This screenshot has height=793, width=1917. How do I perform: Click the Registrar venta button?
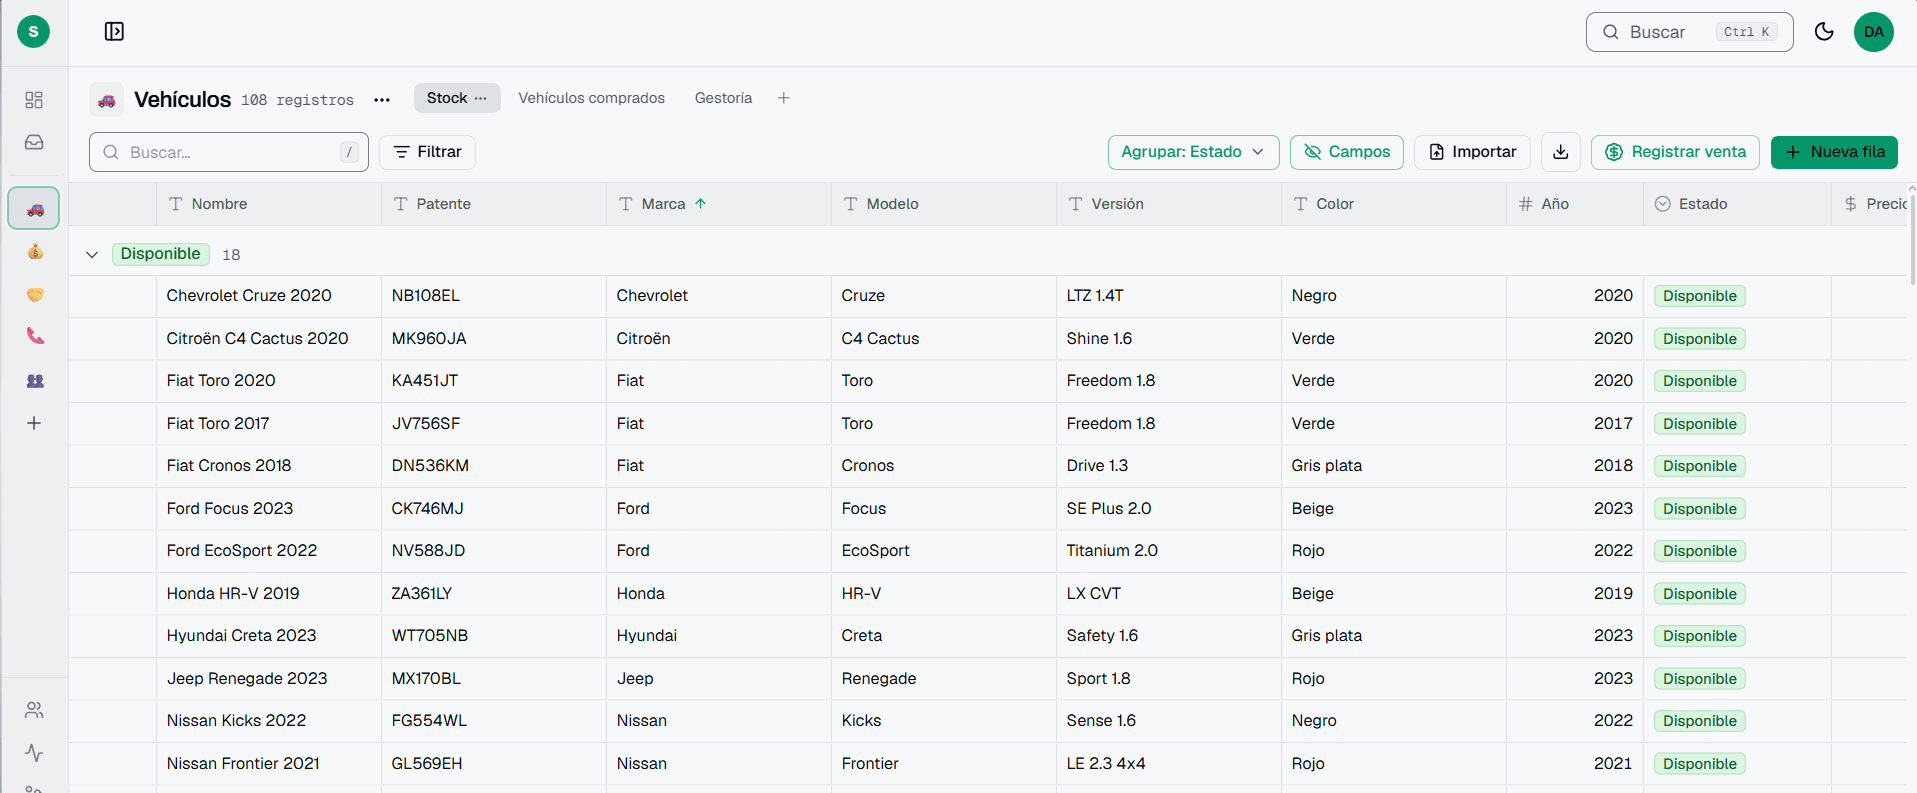(x=1675, y=152)
